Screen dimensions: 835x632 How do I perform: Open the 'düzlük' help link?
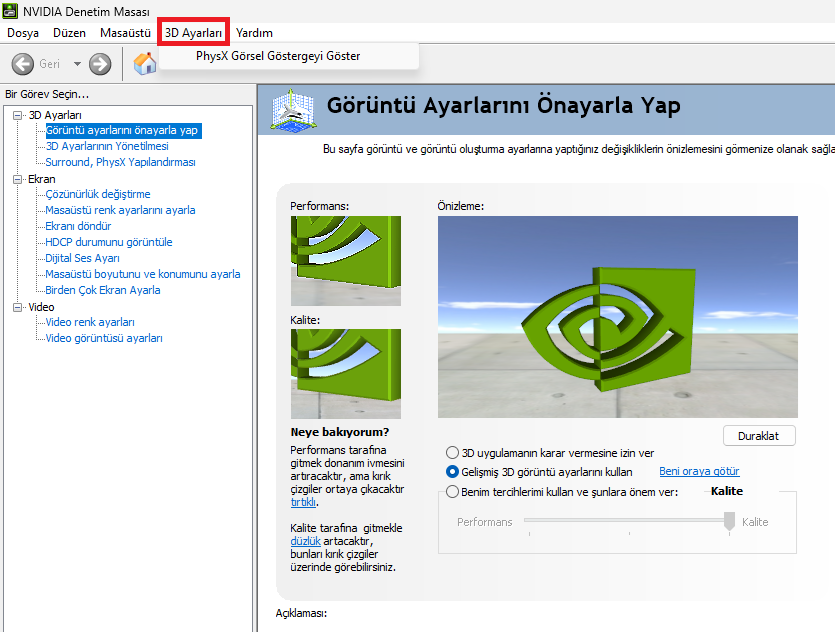(306, 541)
